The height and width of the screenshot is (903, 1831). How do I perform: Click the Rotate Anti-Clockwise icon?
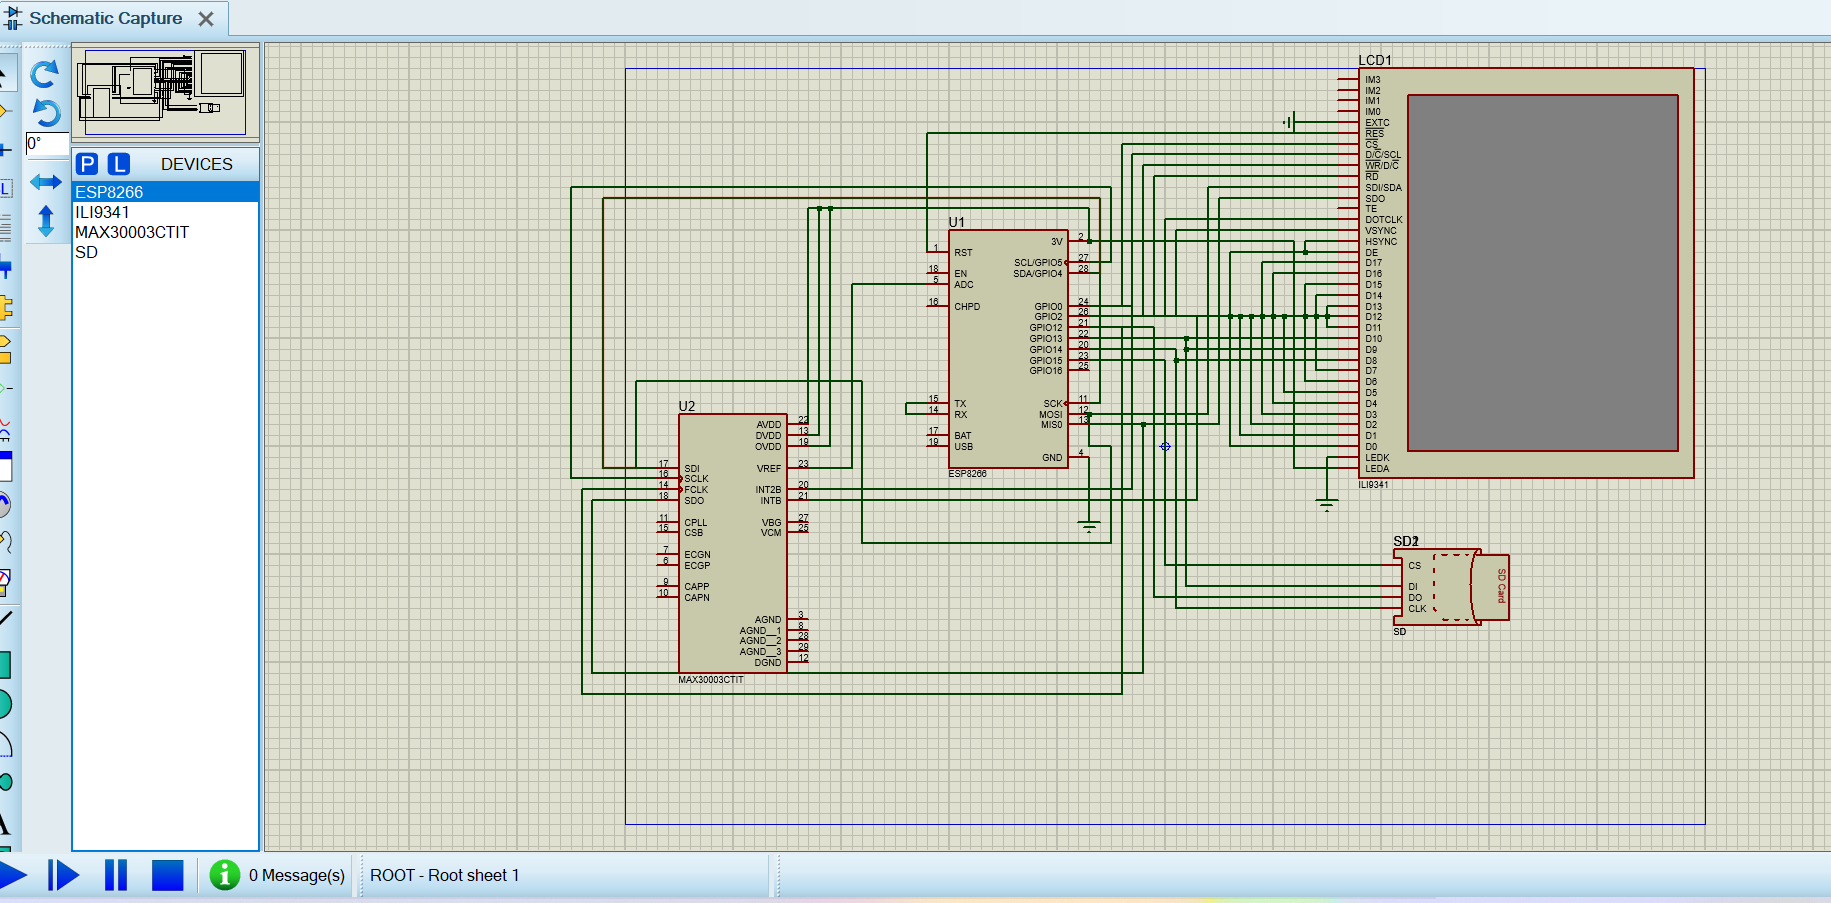point(46,112)
